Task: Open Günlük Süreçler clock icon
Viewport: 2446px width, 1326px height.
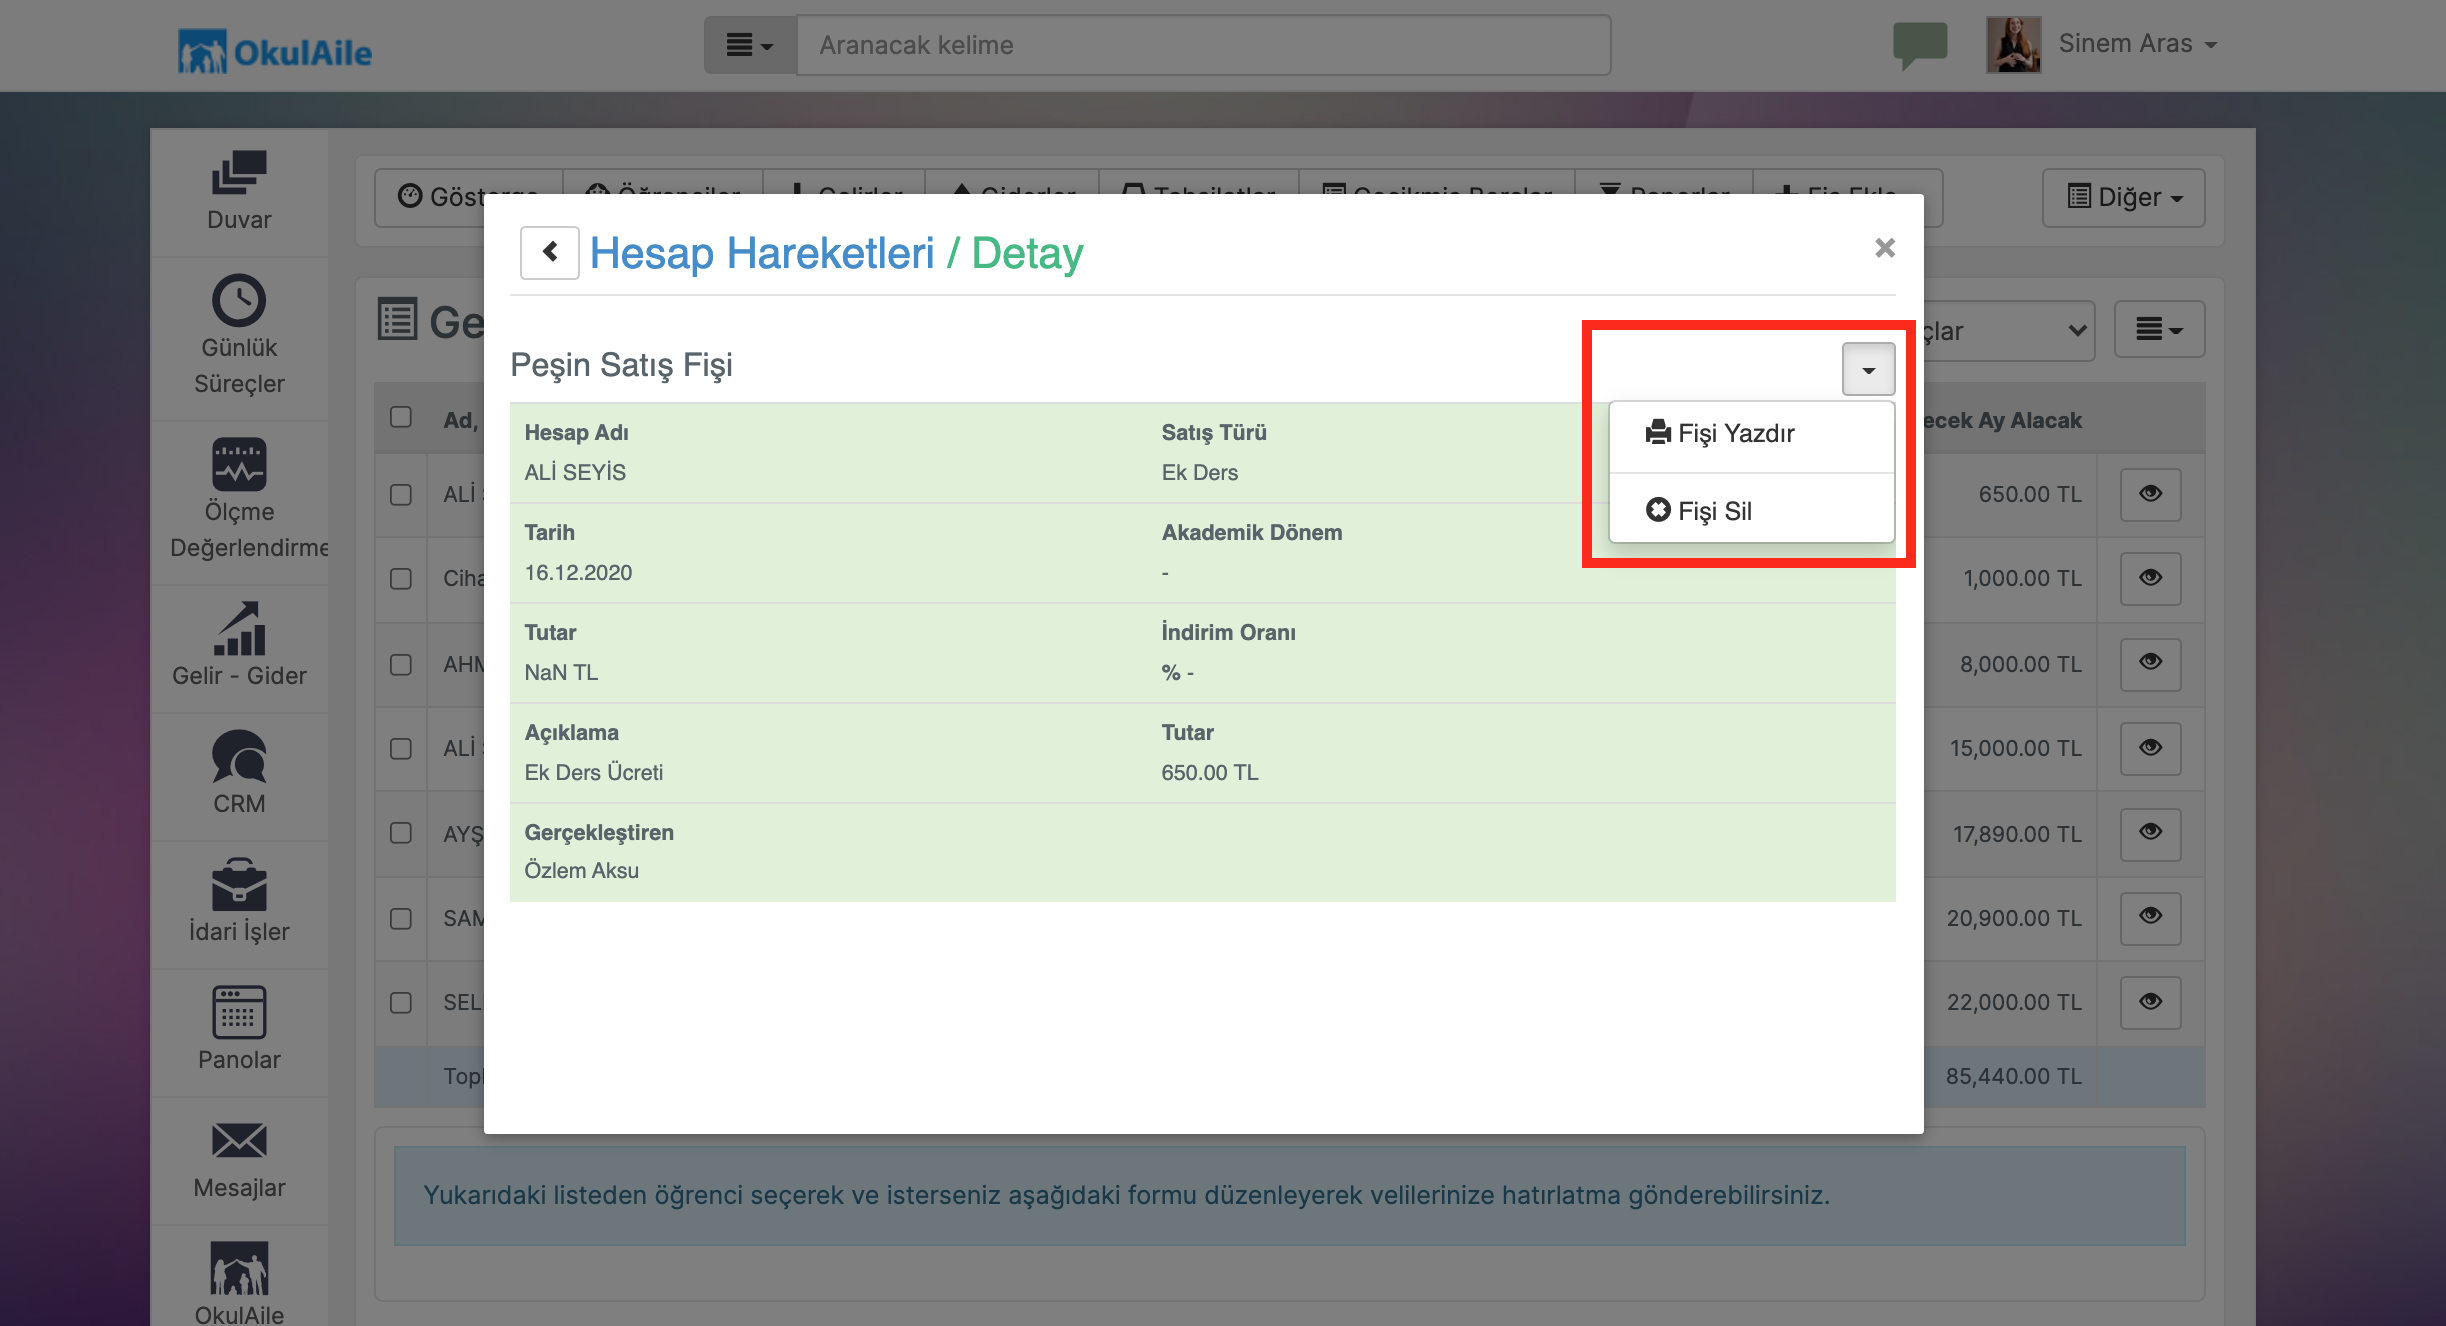Action: tap(239, 300)
